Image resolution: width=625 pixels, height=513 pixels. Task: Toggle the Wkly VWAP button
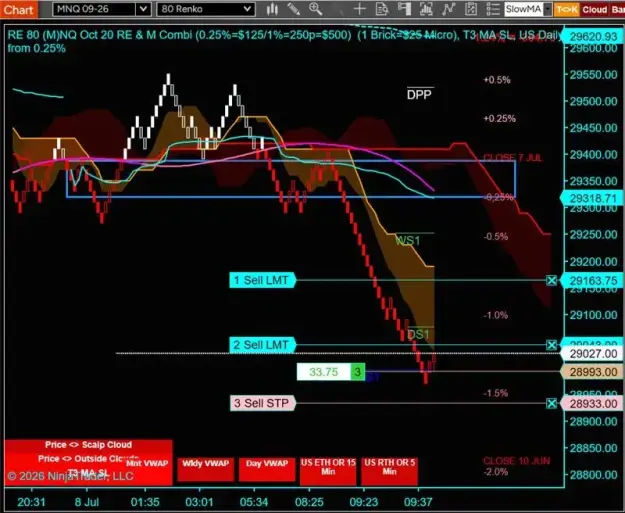205,469
